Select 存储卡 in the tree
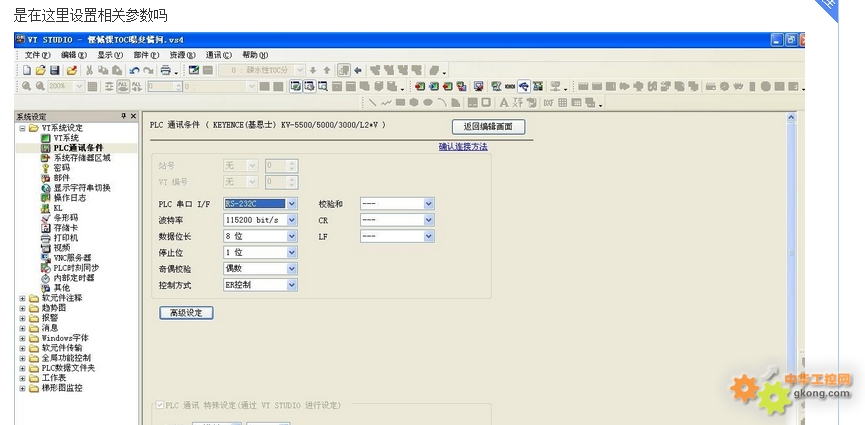The width and height of the screenshot is (865, 425). pyautogui.click(x=66, y=228)
